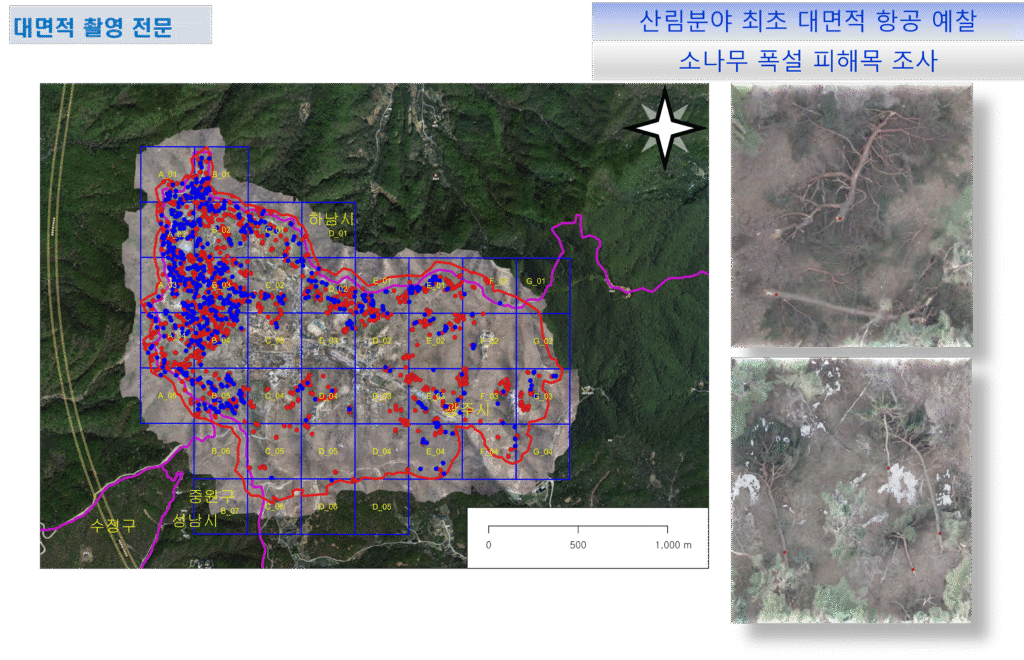Select grid cell G_02
This screenshot has width=1024, height=660.
click(x=543, y=341)
